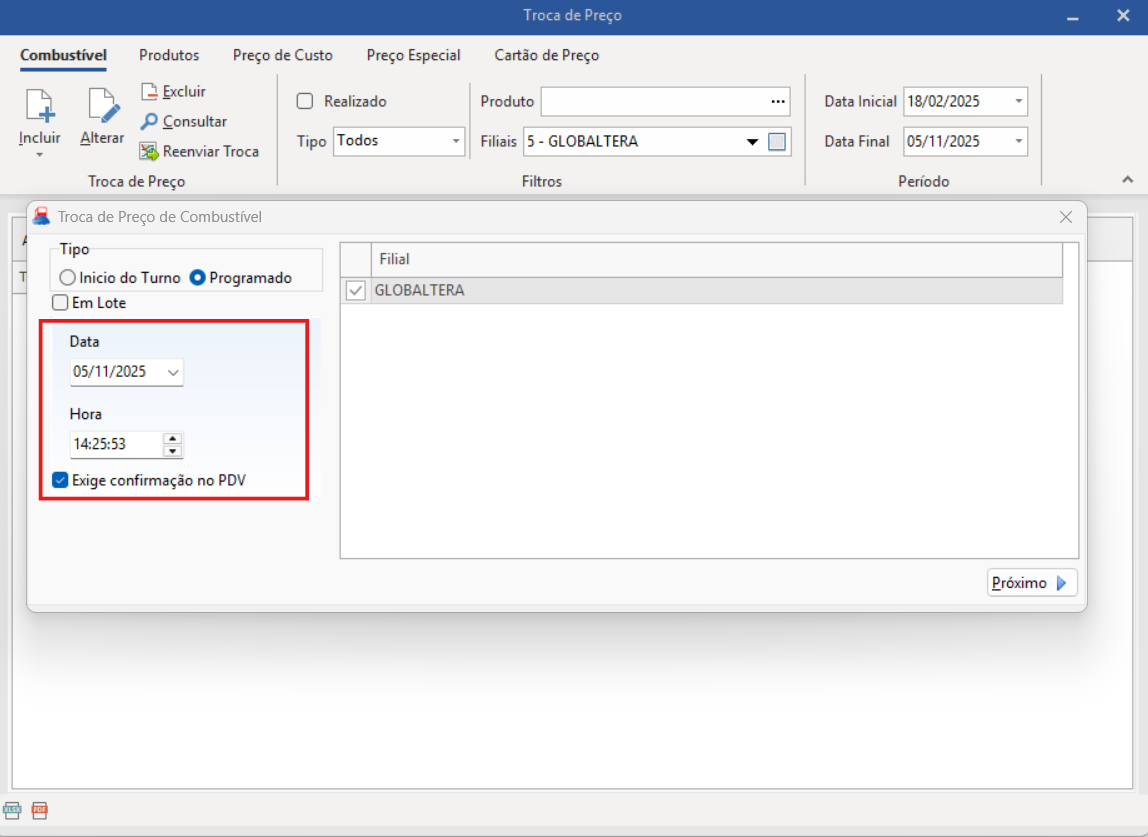Select the Inicio do Turno radio option

pos(68,278)
